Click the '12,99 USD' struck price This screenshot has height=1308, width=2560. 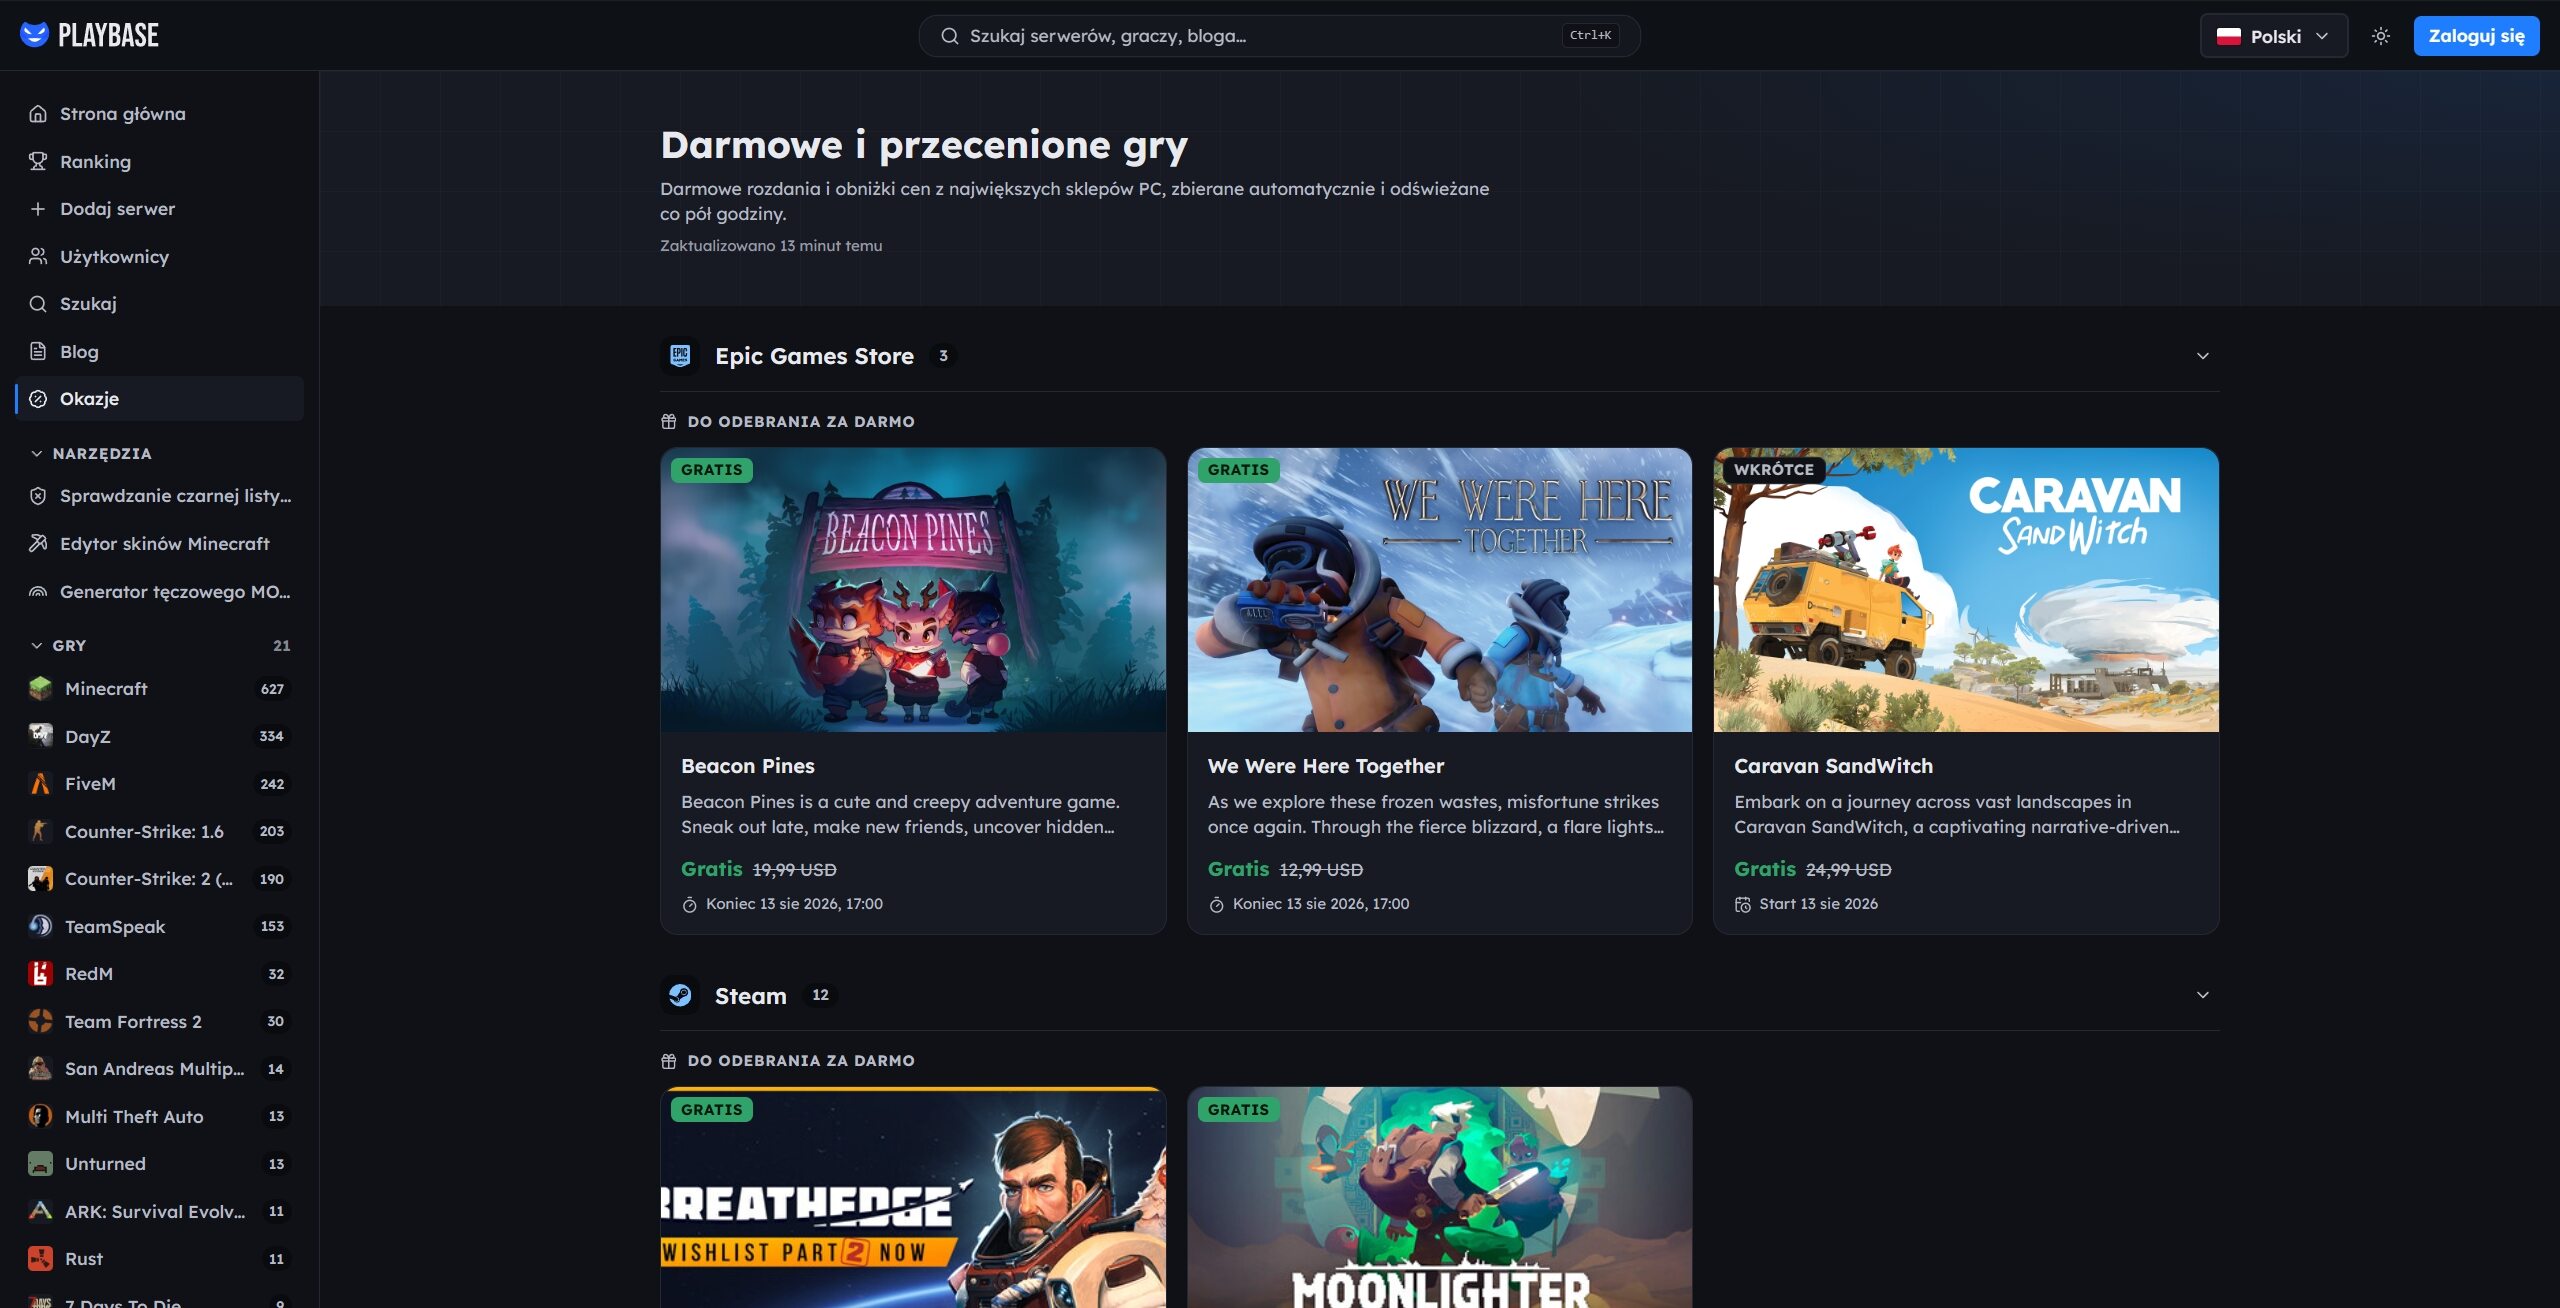tap(1321, 870)
